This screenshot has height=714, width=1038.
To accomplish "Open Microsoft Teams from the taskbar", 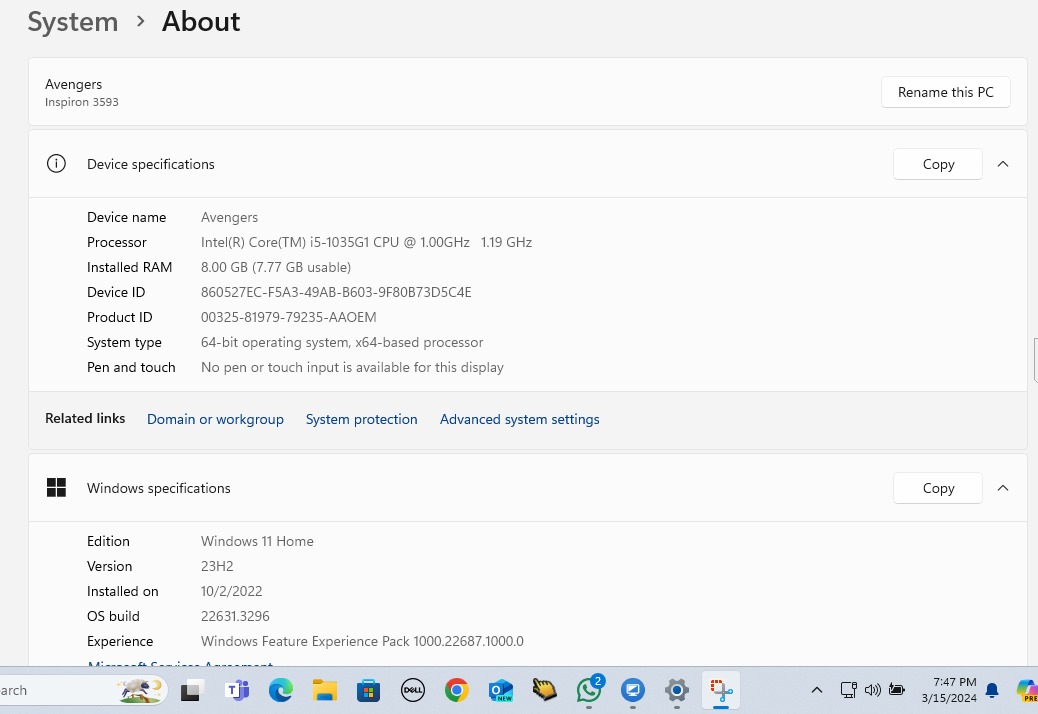I will click(x=237, y=690).
